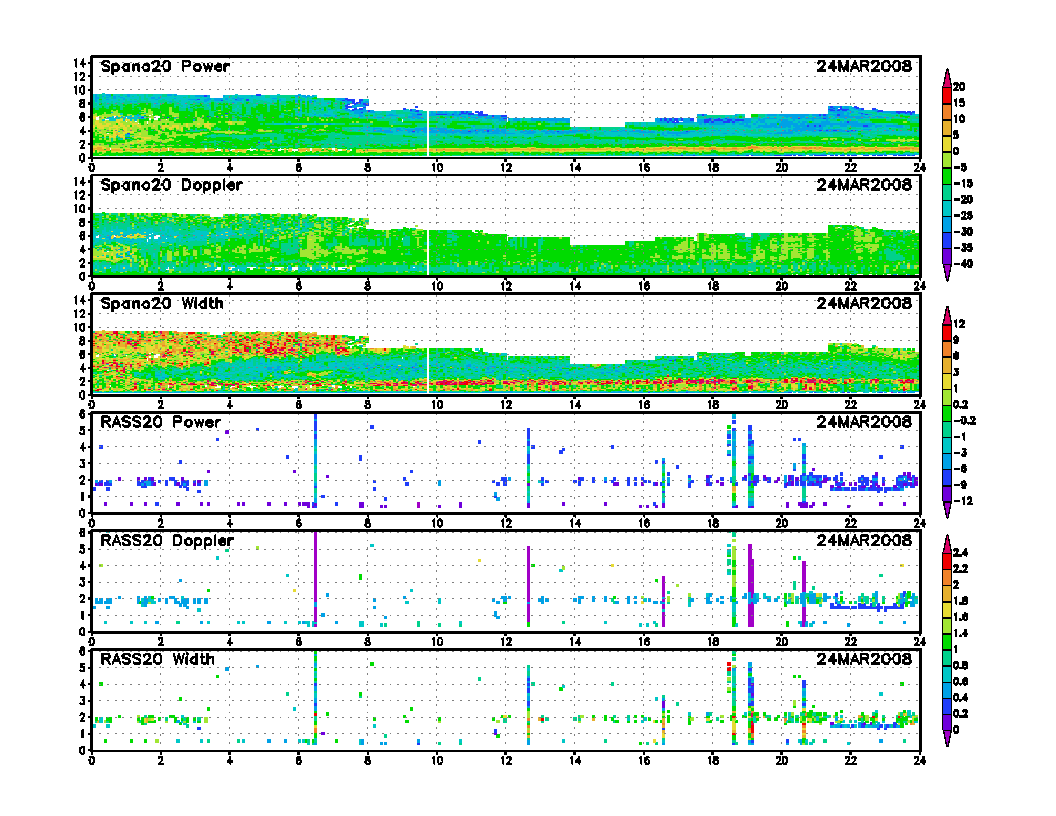Click the hour 18 tick label under Spano20 Power

point(713,168)
